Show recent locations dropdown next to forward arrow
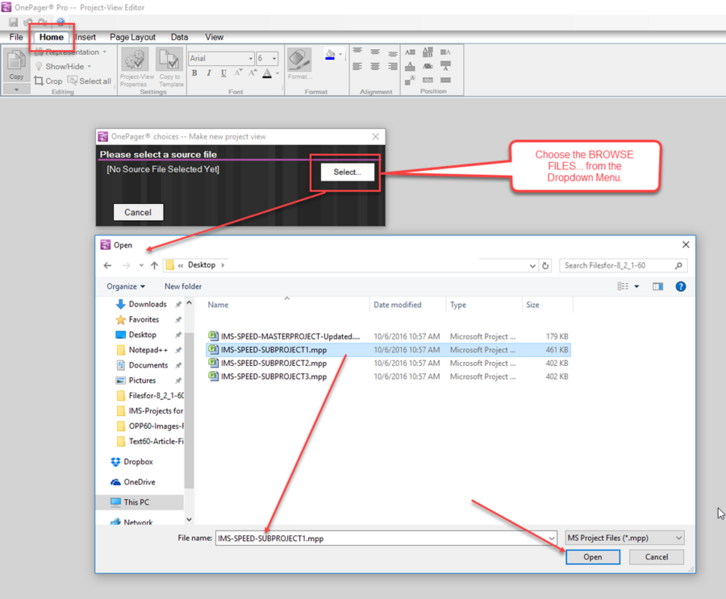The image size is (726, 599). [x=141, y=265]
